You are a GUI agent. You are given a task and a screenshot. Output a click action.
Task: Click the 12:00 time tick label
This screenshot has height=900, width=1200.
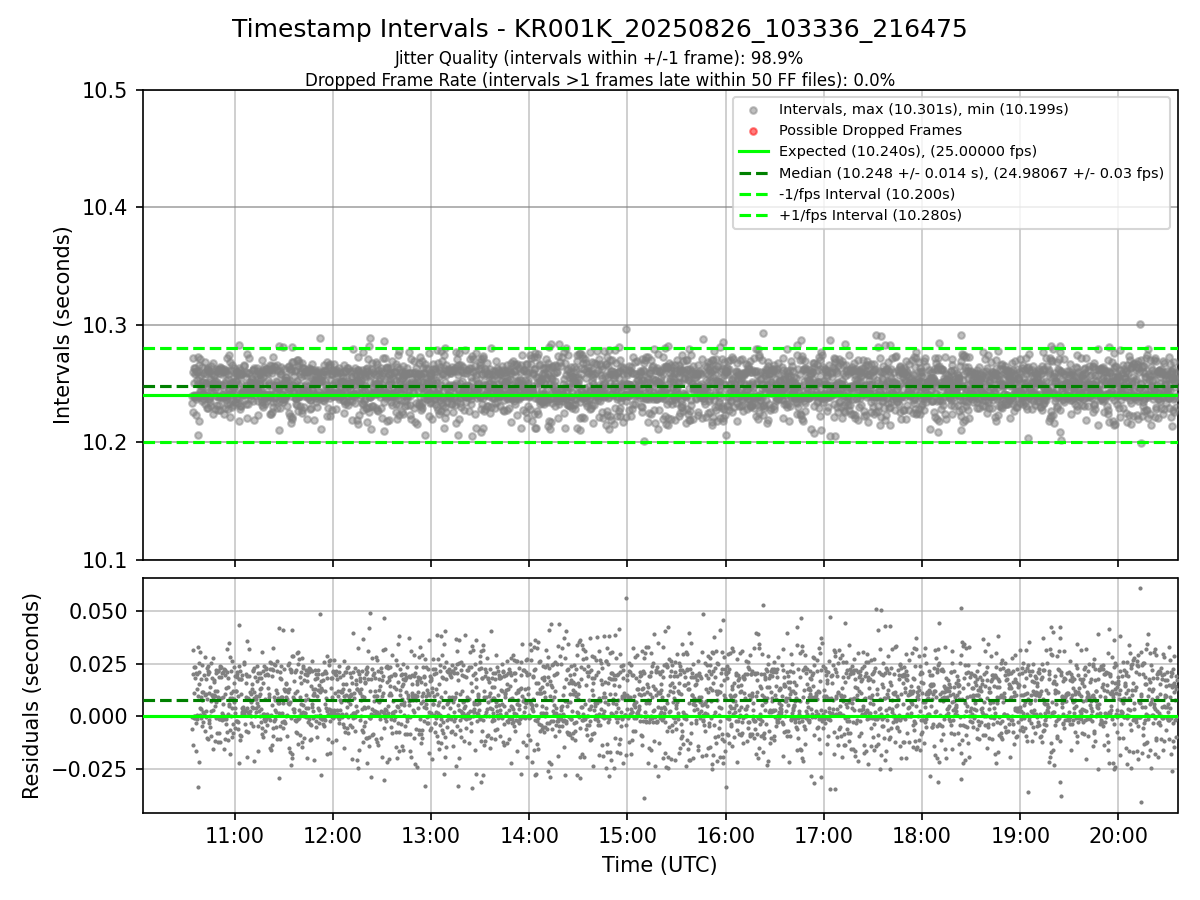click(333, 836)
